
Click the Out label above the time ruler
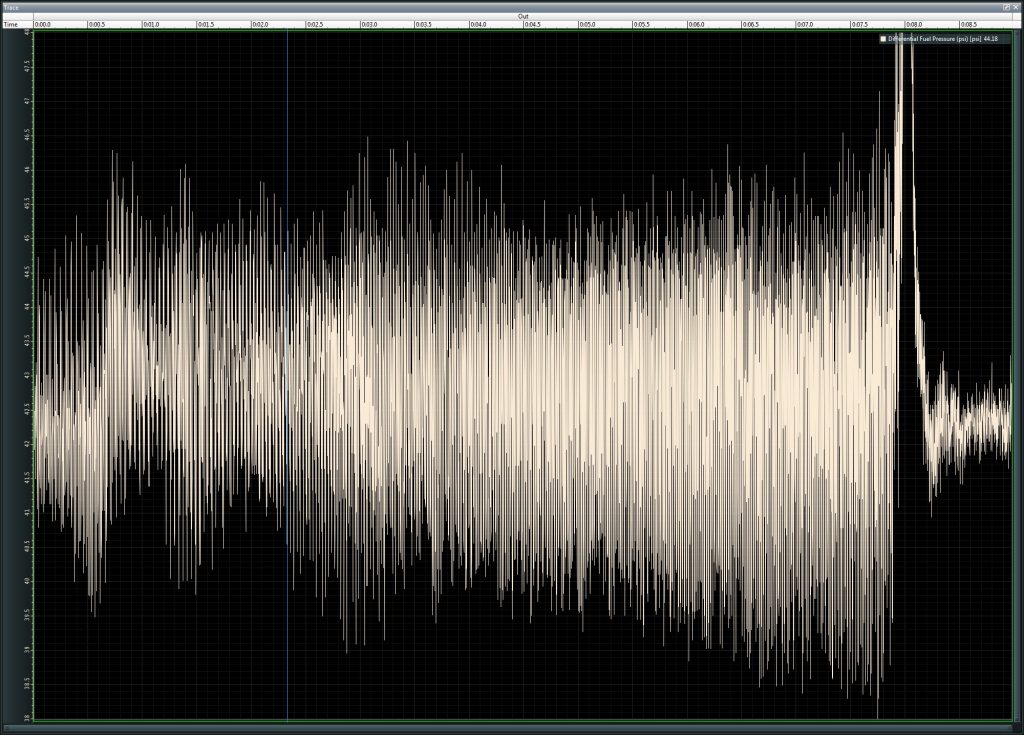(x=523, y=16)
